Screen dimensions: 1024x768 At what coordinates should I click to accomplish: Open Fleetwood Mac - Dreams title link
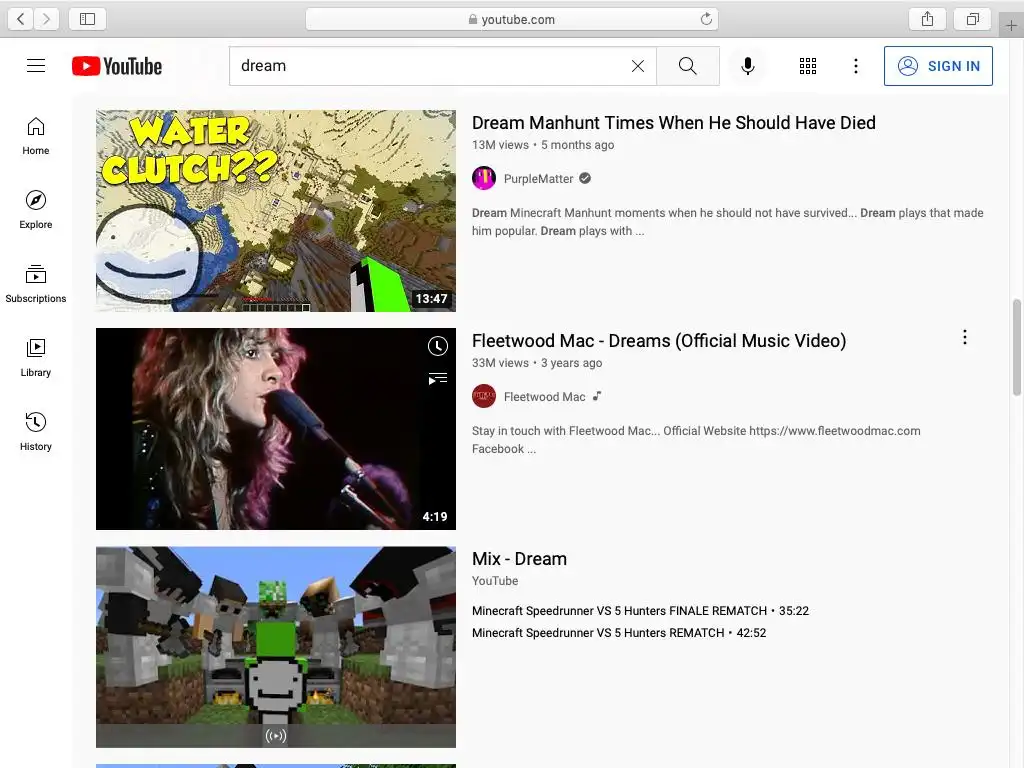(659, 341)
